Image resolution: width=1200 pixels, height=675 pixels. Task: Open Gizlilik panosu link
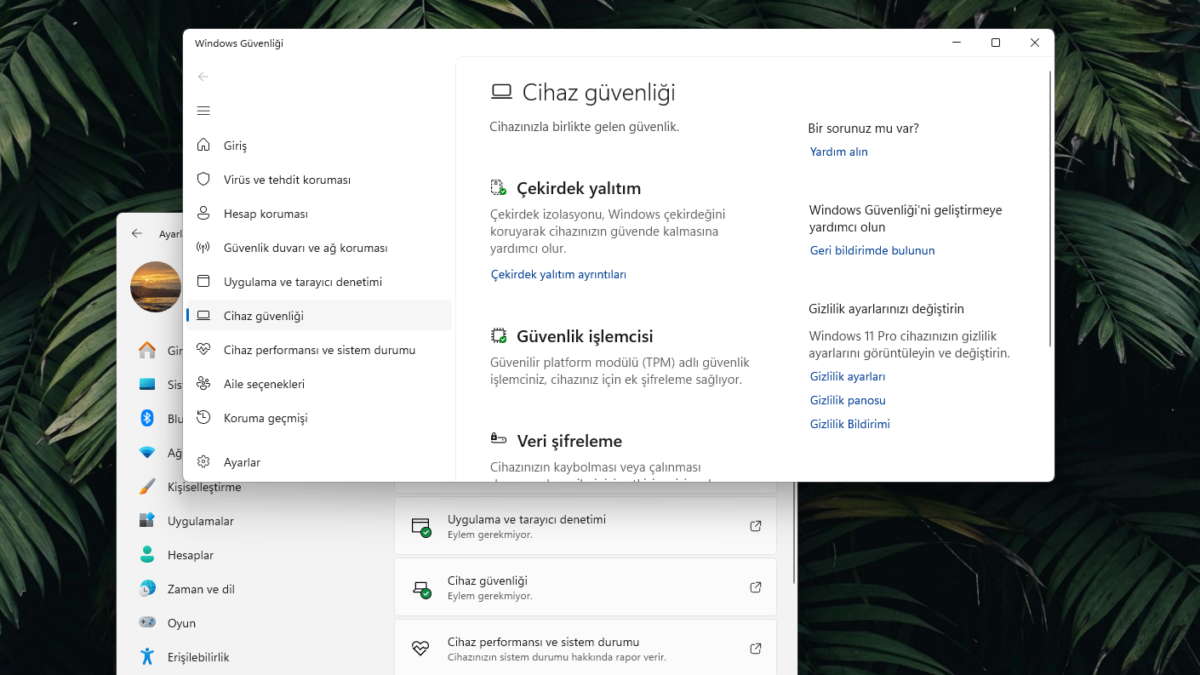(848, 400)
